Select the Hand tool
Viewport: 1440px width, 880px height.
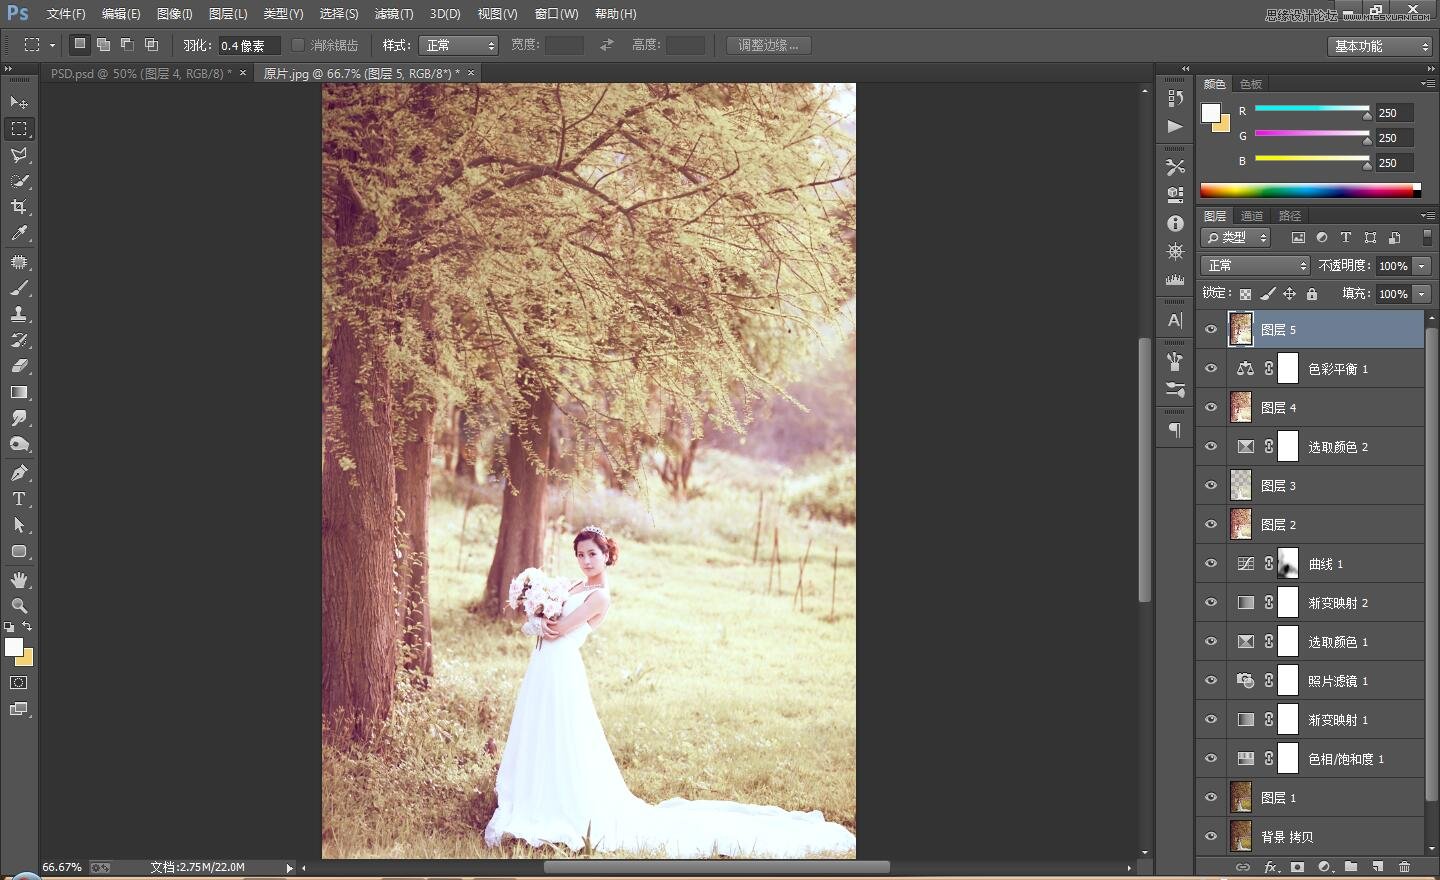click(19, 580)
